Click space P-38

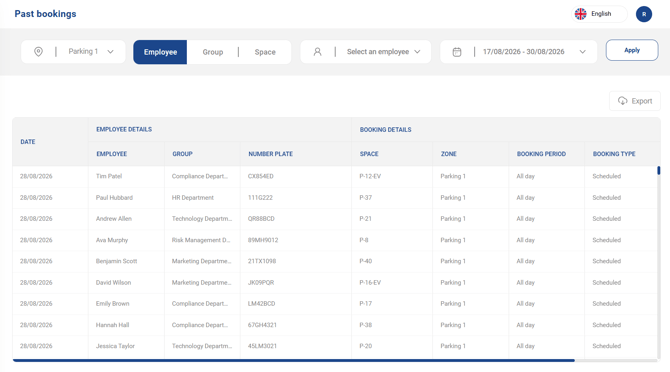[x=366, y=325]
